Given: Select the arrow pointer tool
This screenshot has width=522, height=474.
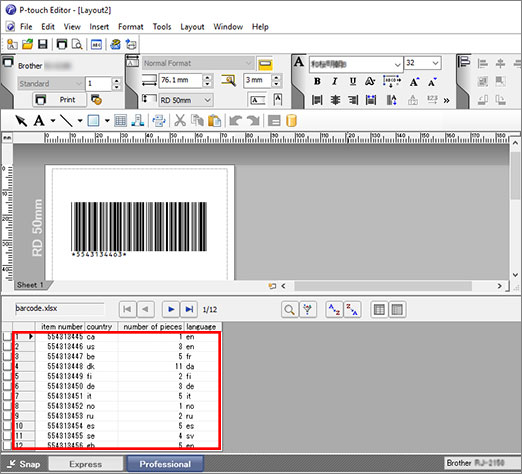Looking at the screenshot, I should 21,121.
